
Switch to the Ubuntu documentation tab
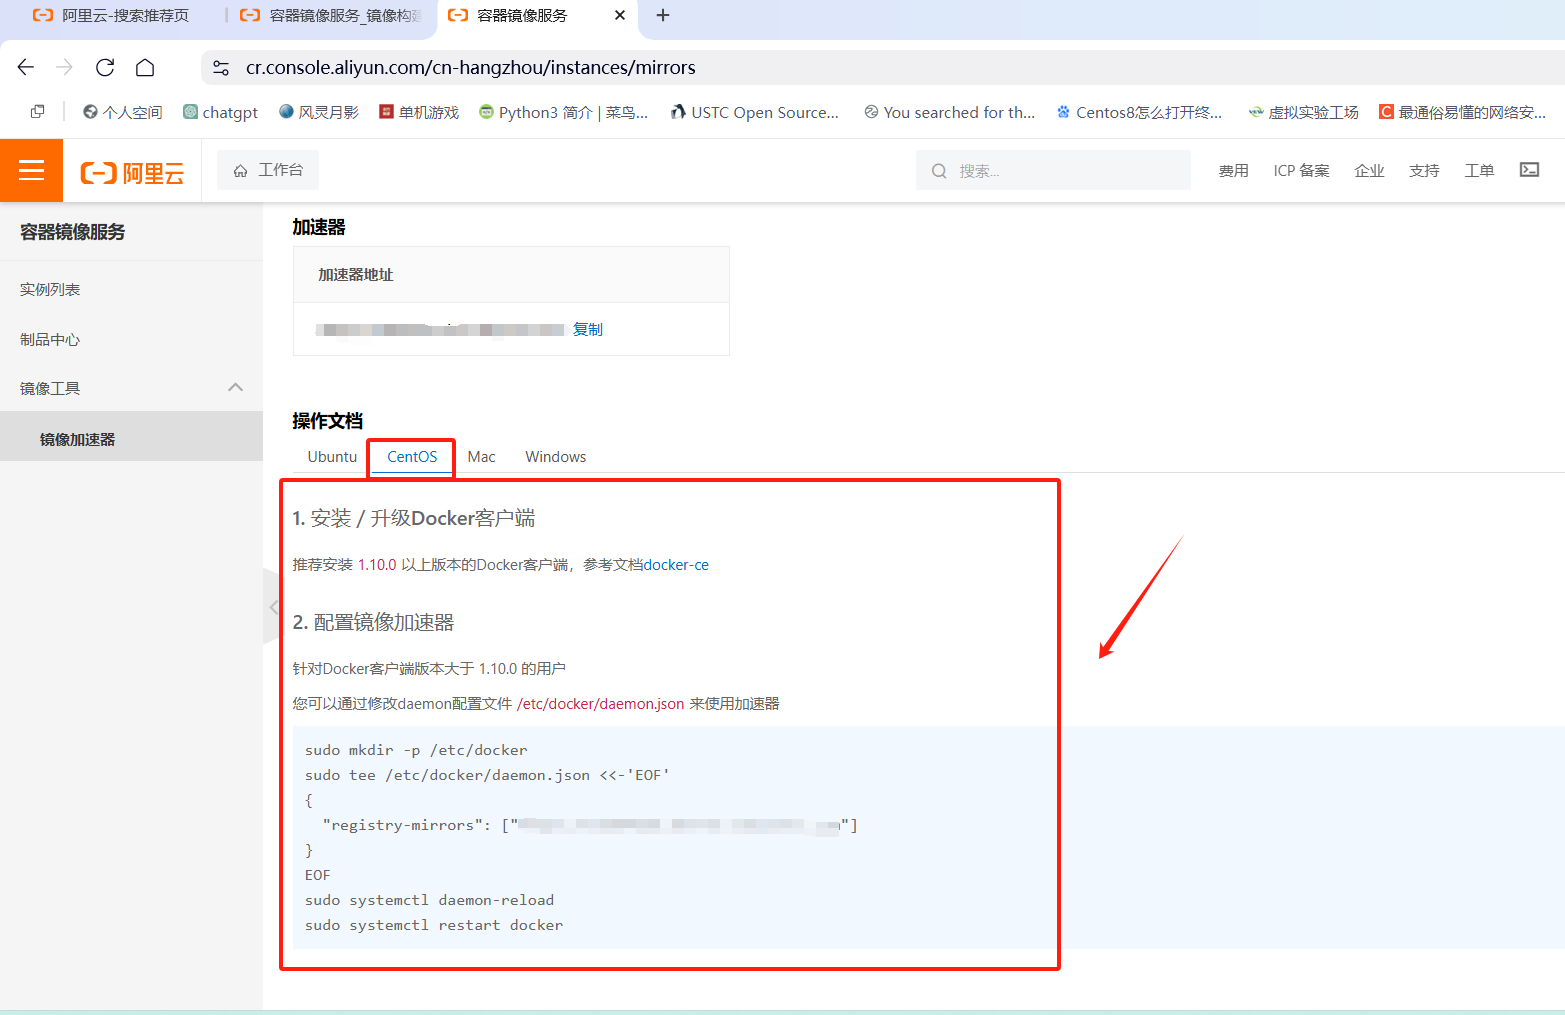pos(332,456)
